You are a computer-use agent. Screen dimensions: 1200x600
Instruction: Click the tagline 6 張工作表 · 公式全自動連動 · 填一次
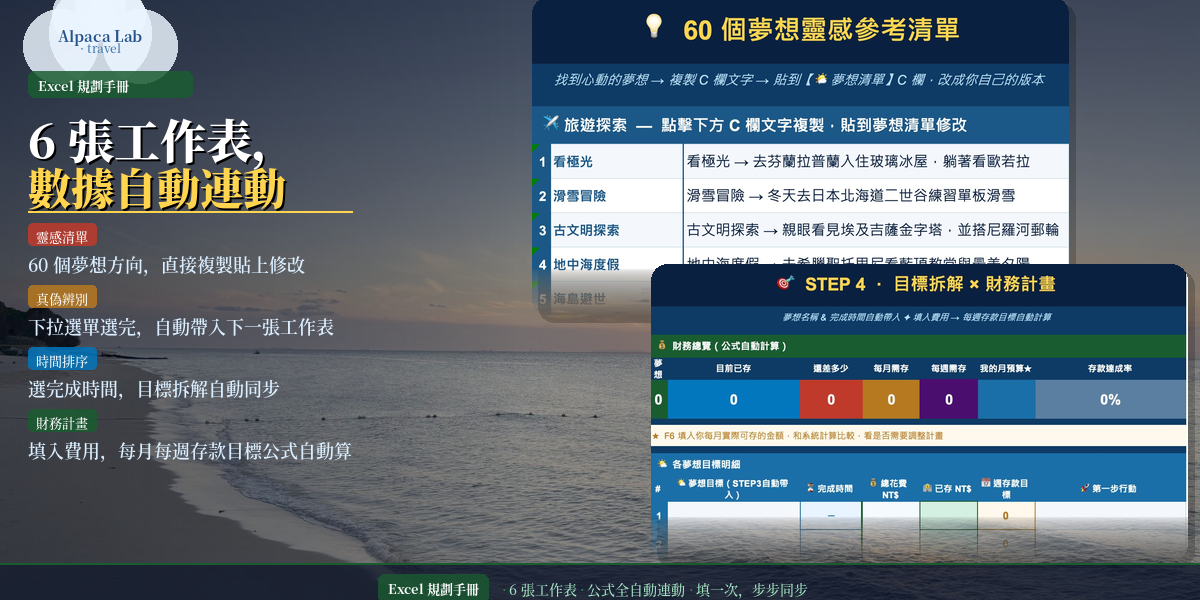pos(655,590)
